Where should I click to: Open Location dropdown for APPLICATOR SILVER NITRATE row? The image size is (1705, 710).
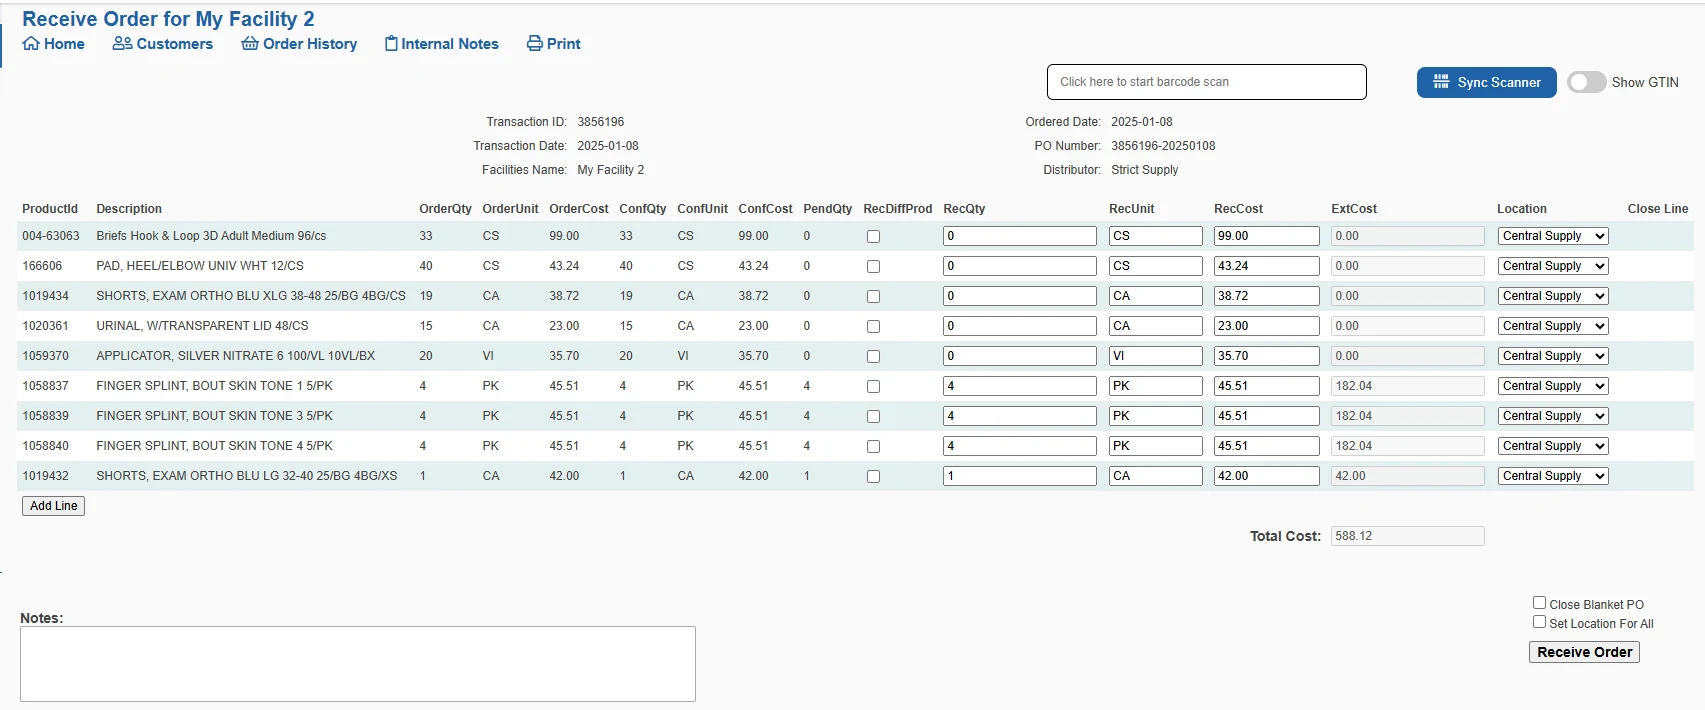[1553, 356]
